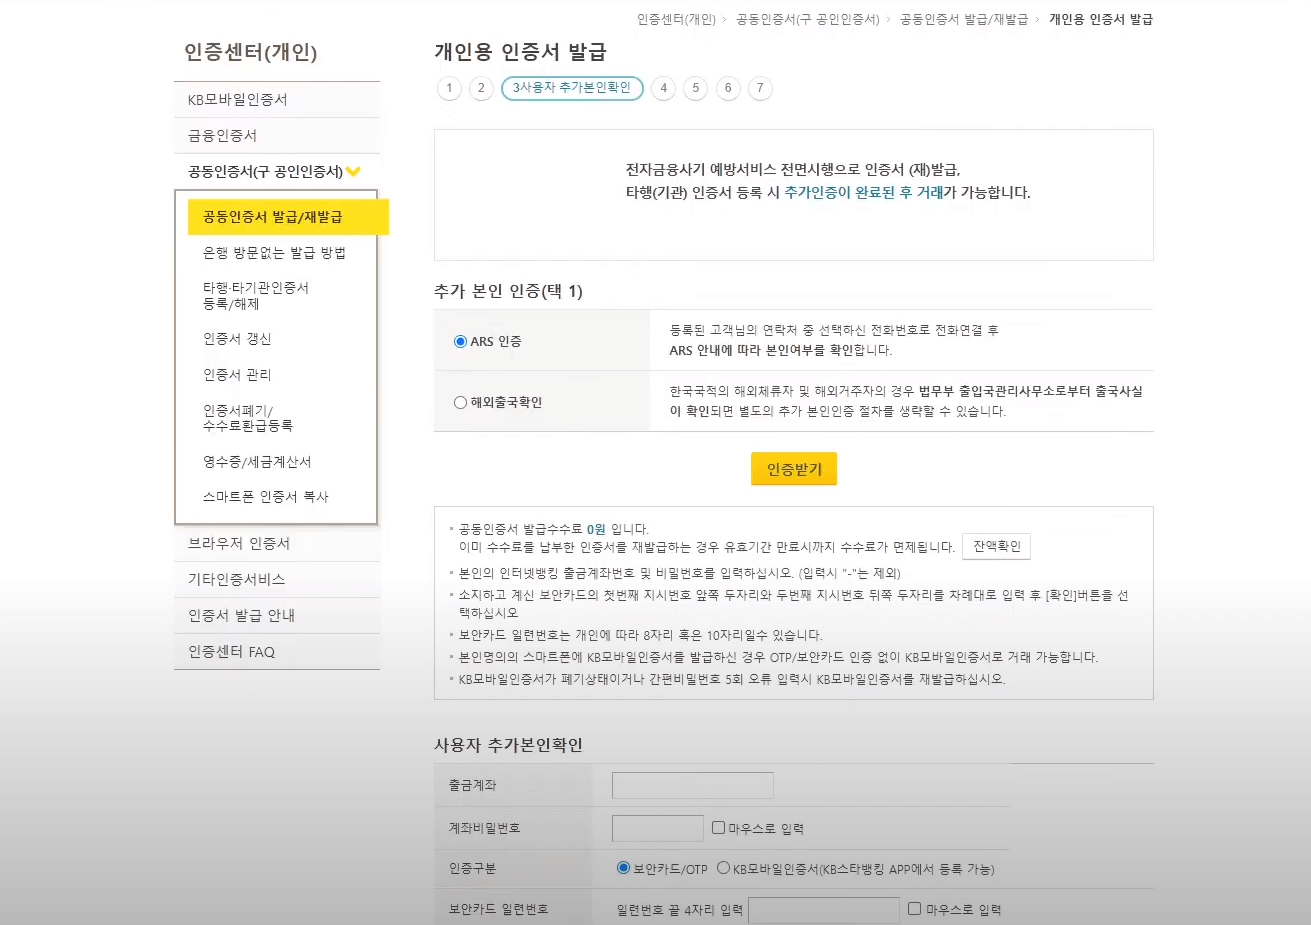Click 인증센터(개인) breadcrumb link

[676, 19]
